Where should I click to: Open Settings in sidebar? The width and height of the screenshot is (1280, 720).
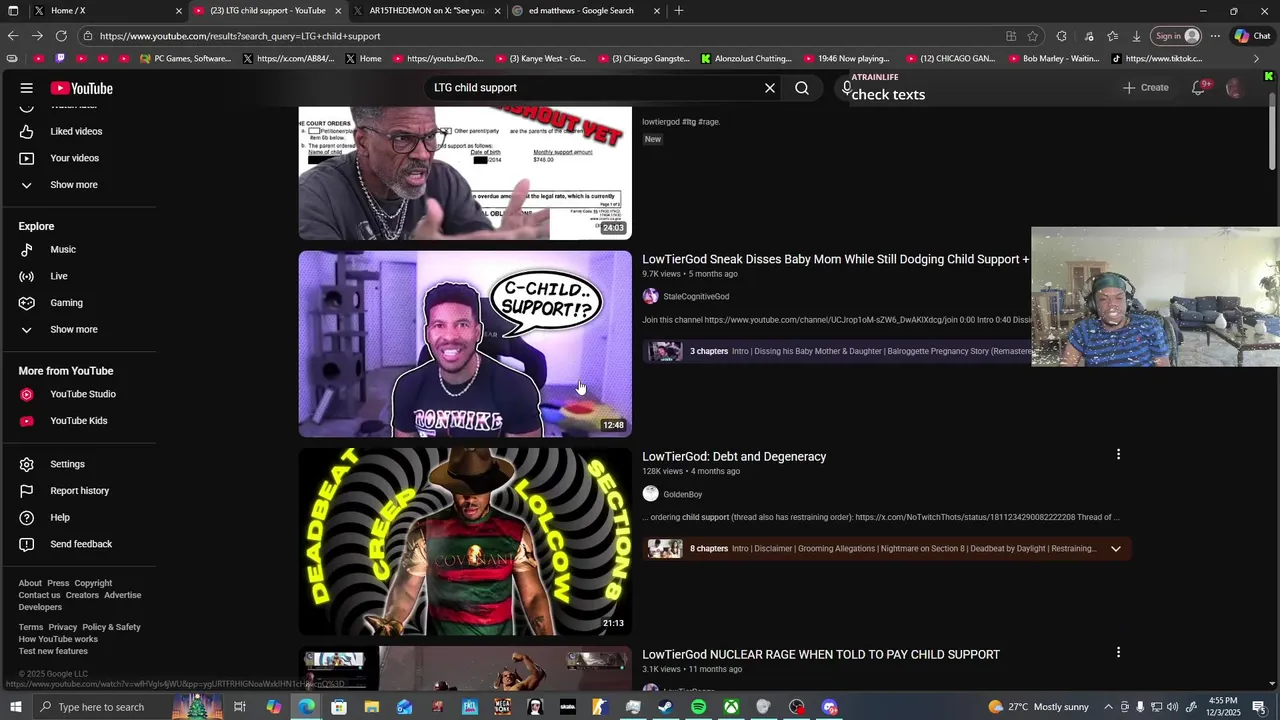pyautogui.click(x=67, y=464)
